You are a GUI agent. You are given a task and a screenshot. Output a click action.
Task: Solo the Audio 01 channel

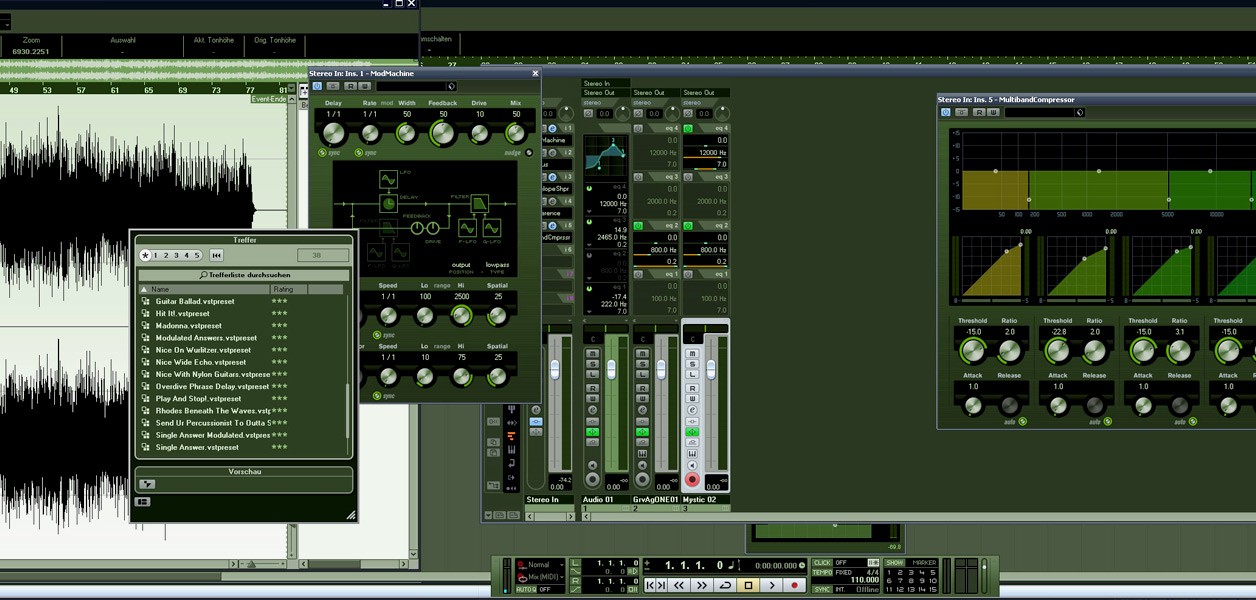tap(592, 363)
